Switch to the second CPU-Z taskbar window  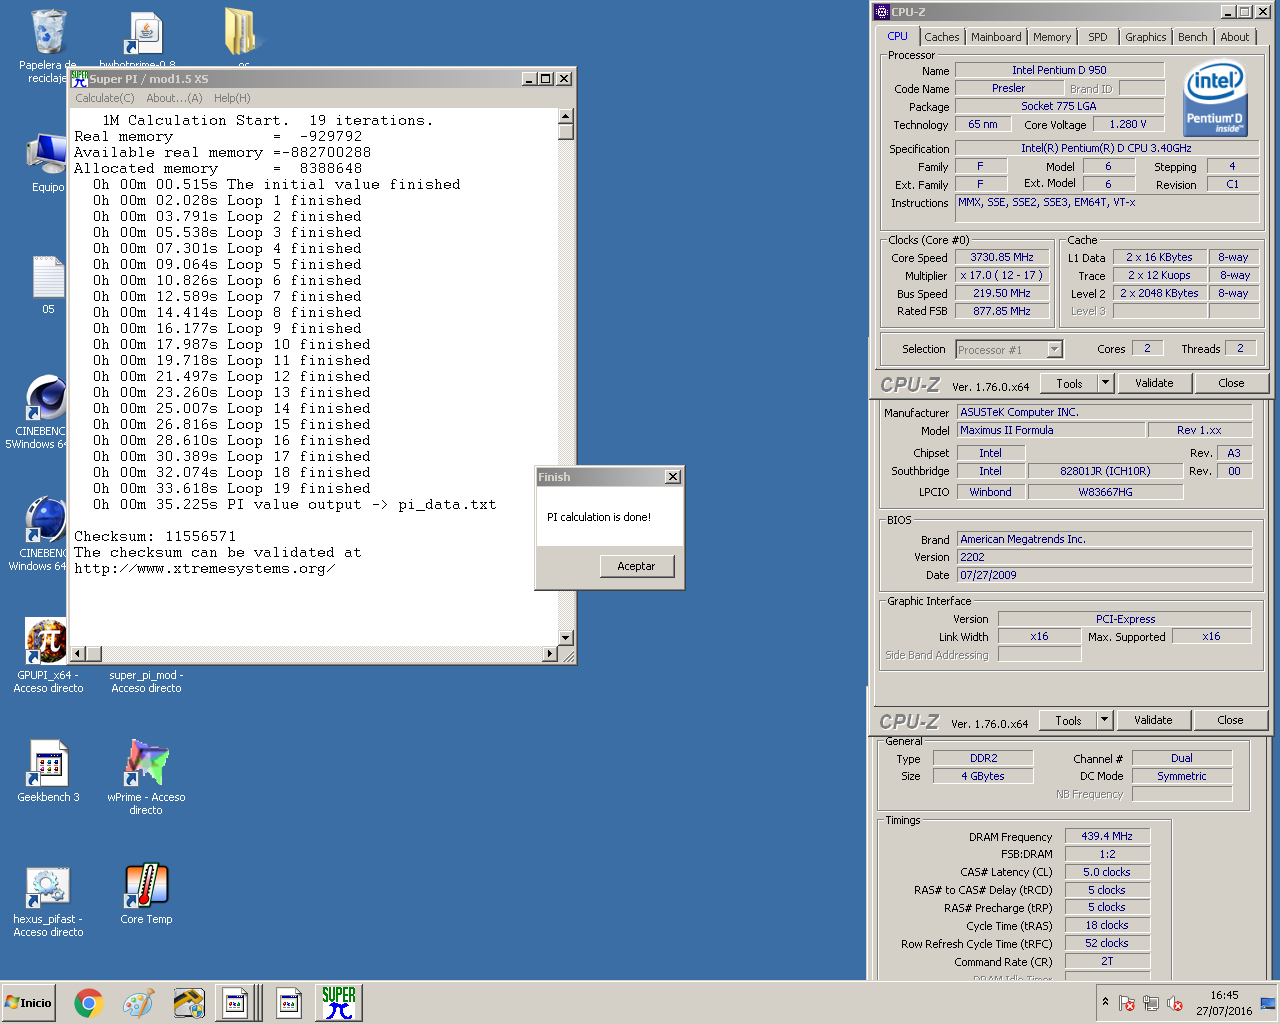[x=289, y=1003]
